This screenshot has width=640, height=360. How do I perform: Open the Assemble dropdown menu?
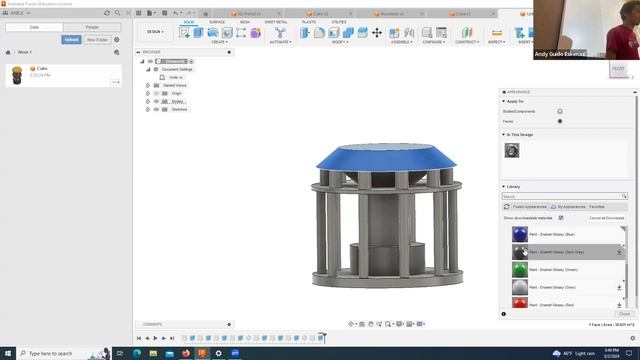click(x=402, y=42)
